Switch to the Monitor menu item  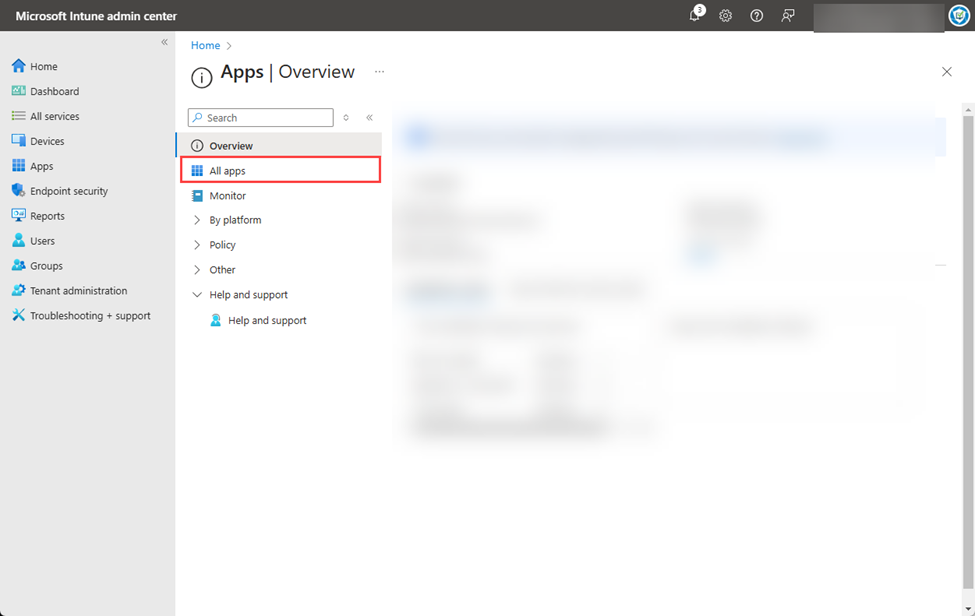pos(228,195)
